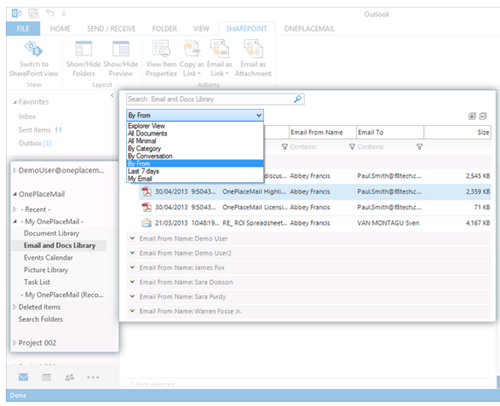500x406 pixels.
Task: Collapse the Favorites section
Action: click(x=15, y=102)
